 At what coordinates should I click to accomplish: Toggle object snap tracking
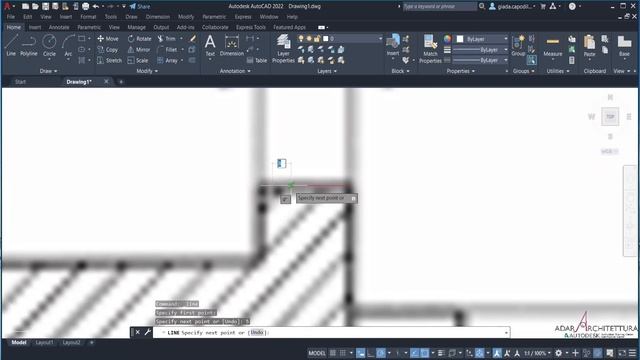[414, 353]
